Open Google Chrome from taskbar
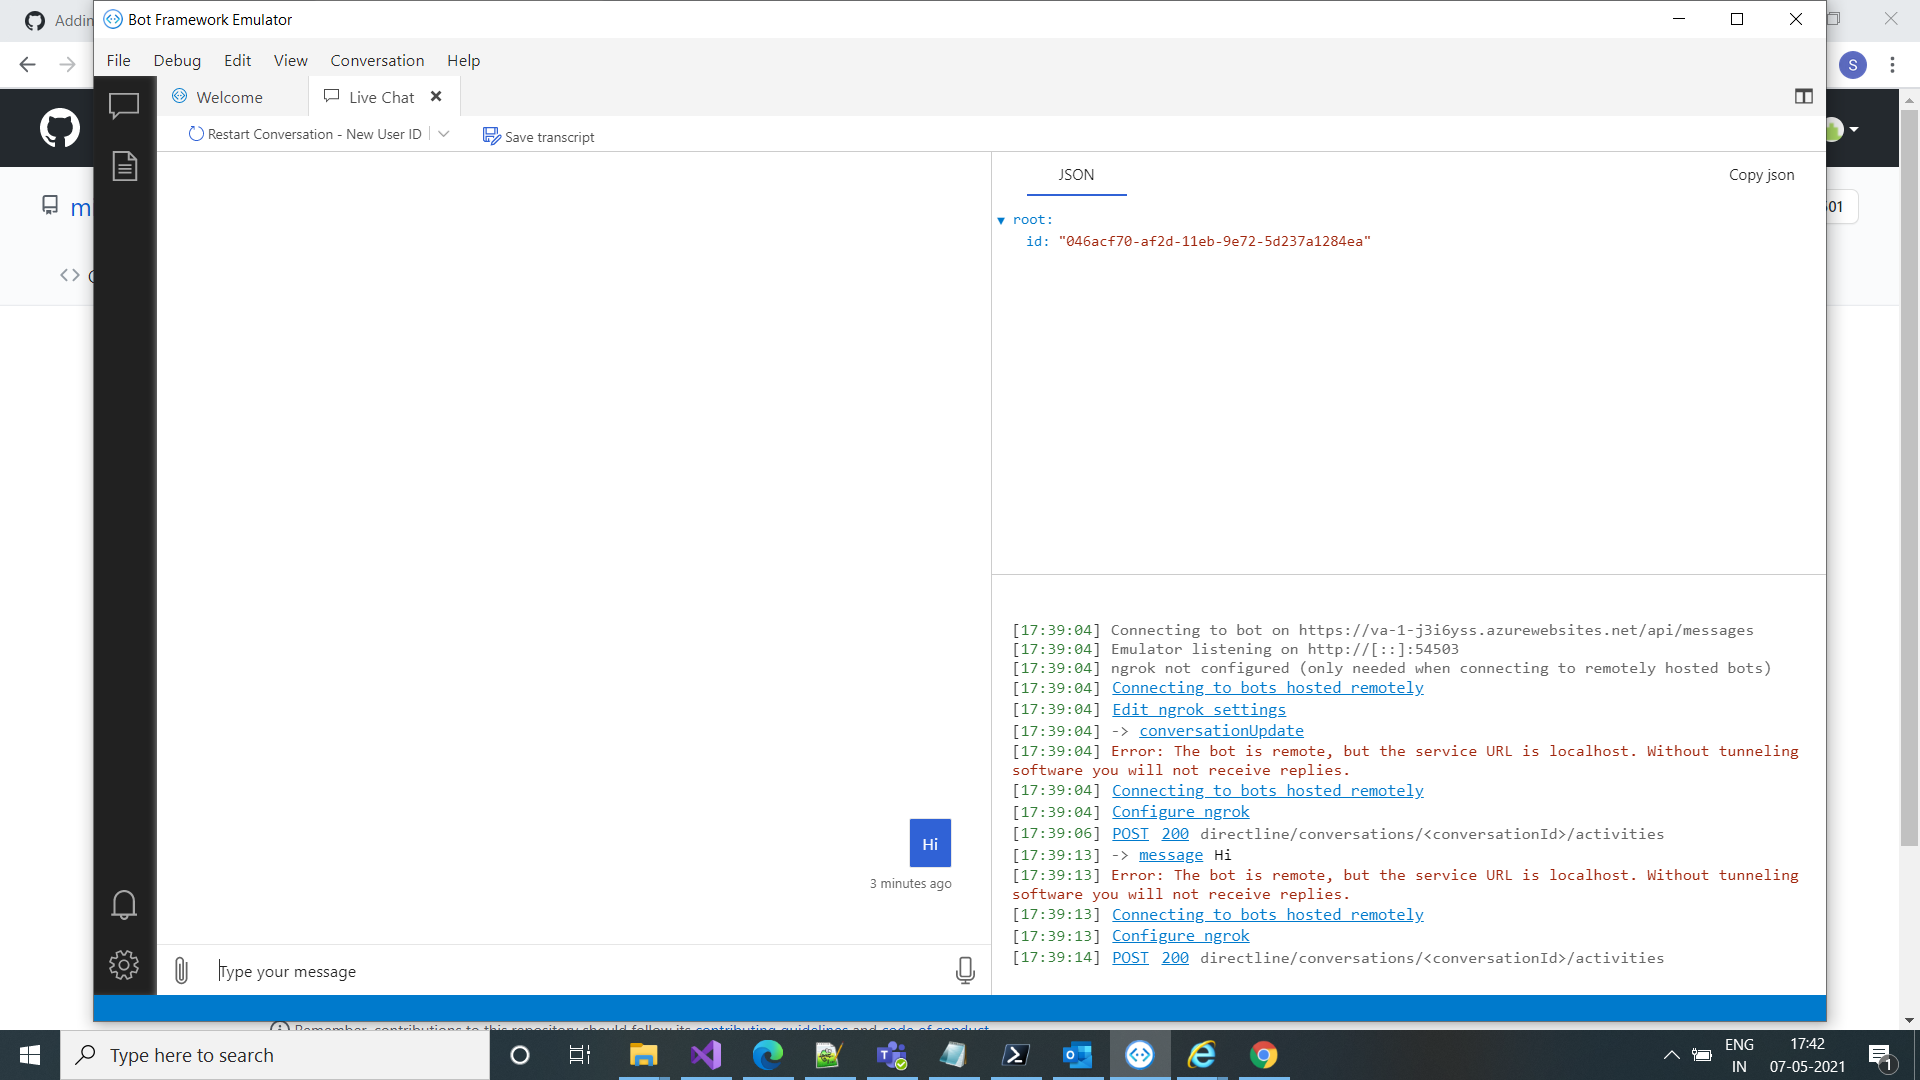The width and height of the screenshot is (1920, 1080). [x=1264, y=1055]
